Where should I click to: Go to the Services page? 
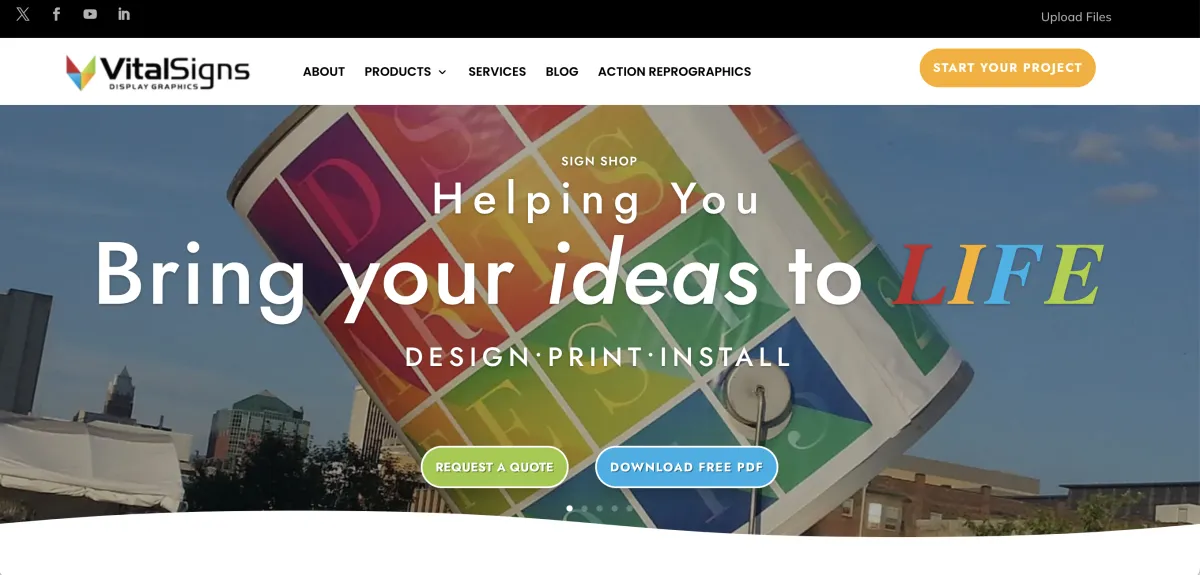[x=497, y=72]
